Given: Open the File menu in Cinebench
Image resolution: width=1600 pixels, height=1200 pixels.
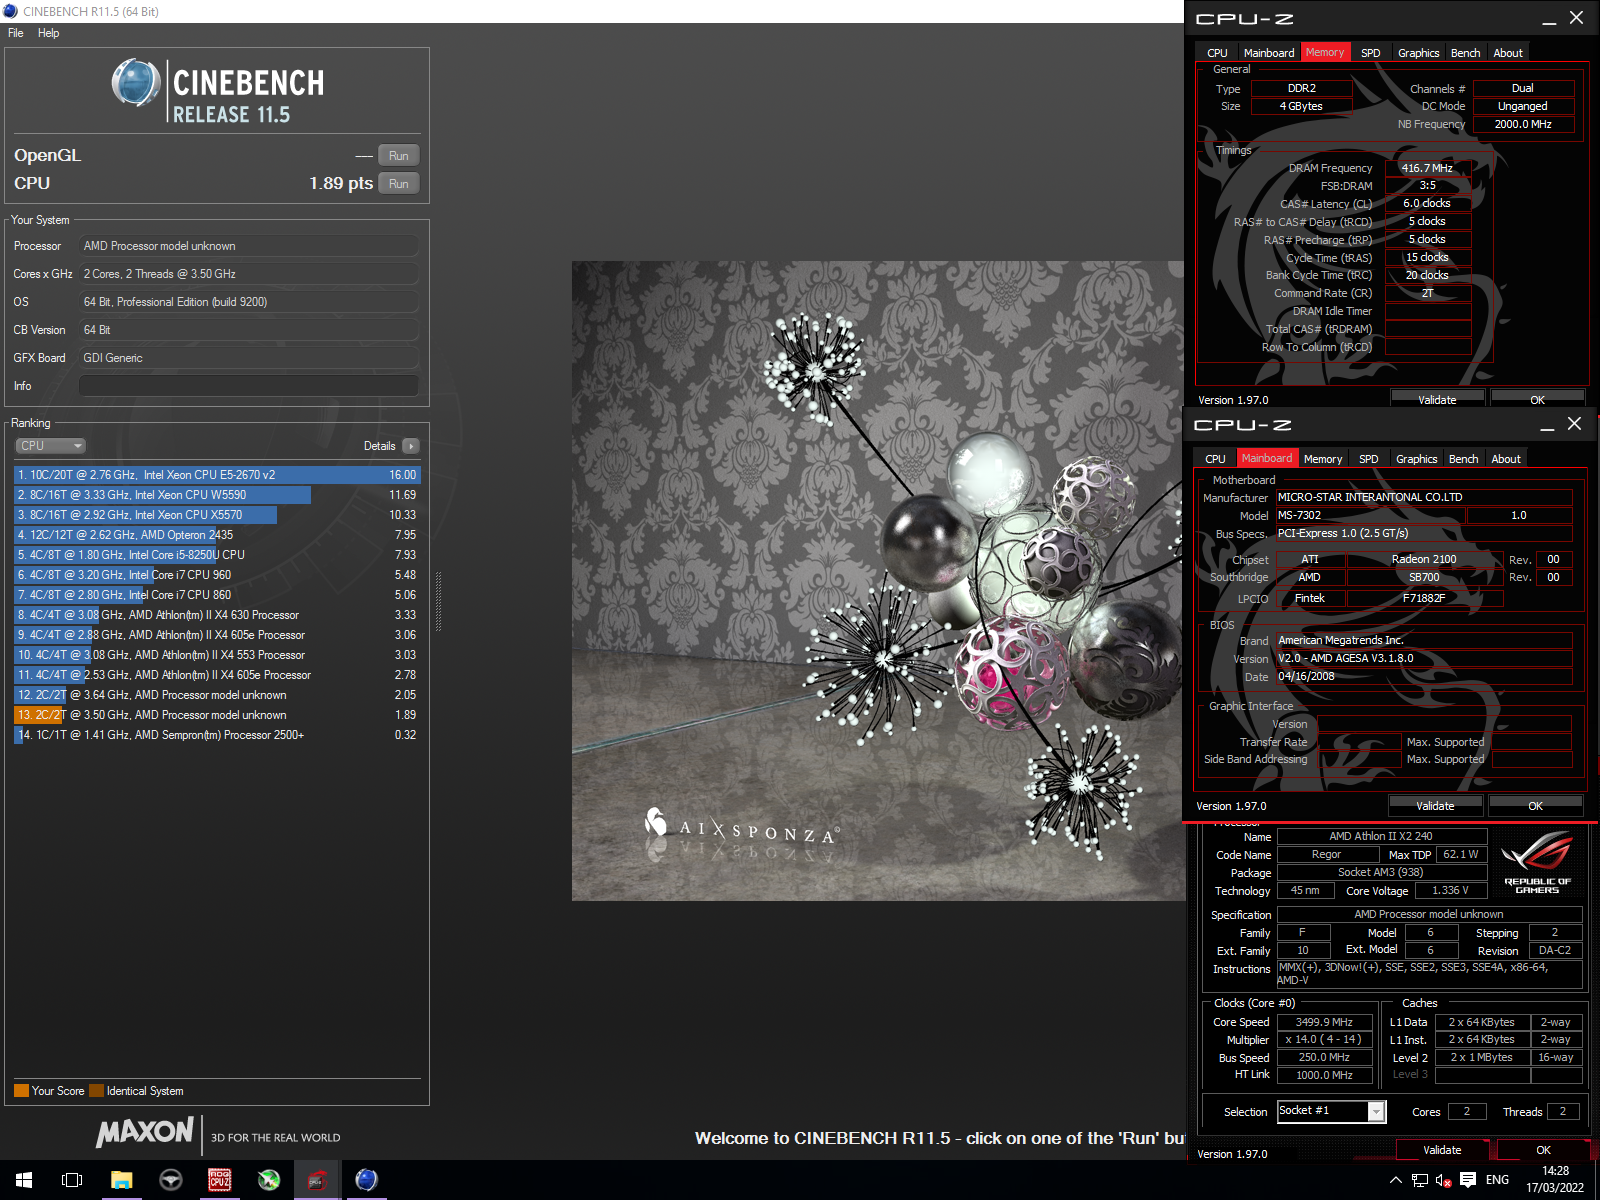Looking at the screenshot, I should [16, 33].
